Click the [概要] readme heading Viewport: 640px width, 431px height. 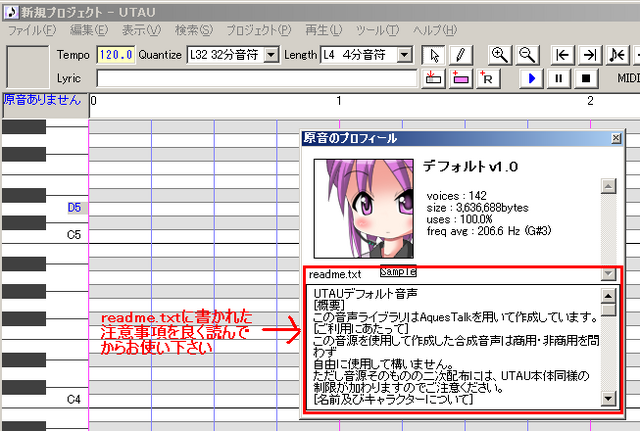point(329,305)
